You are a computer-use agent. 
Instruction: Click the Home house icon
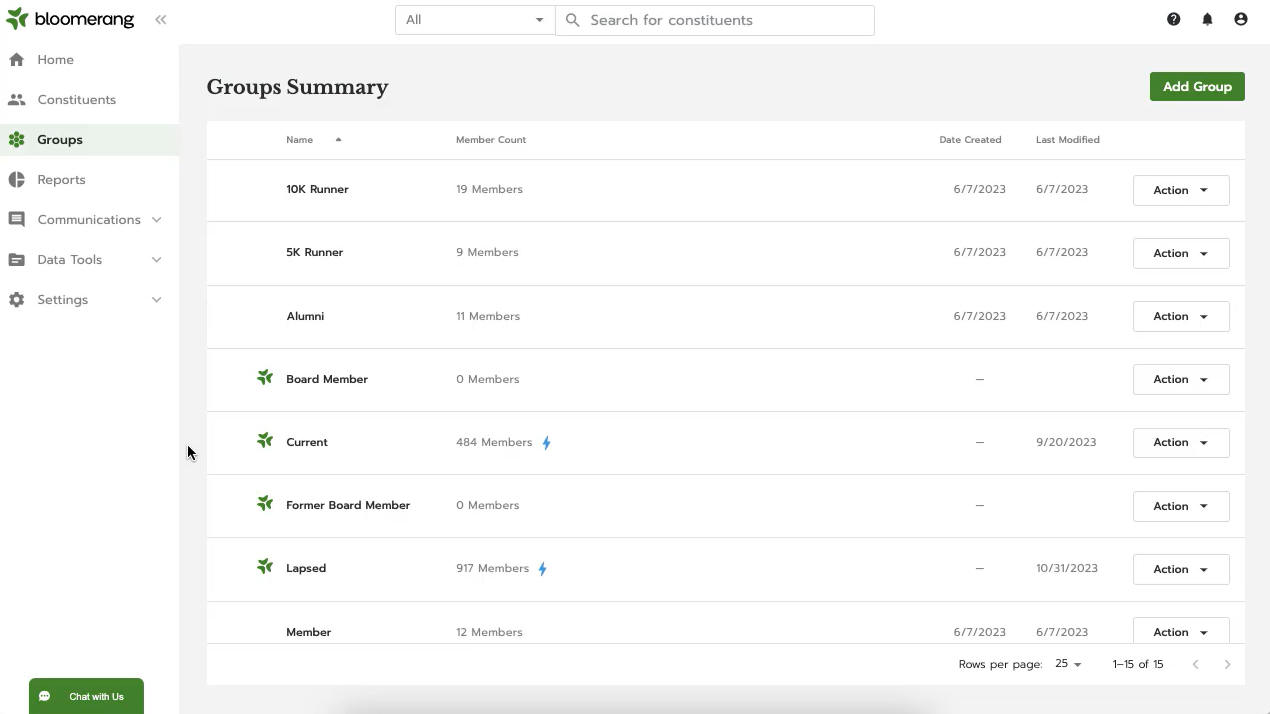16,60
